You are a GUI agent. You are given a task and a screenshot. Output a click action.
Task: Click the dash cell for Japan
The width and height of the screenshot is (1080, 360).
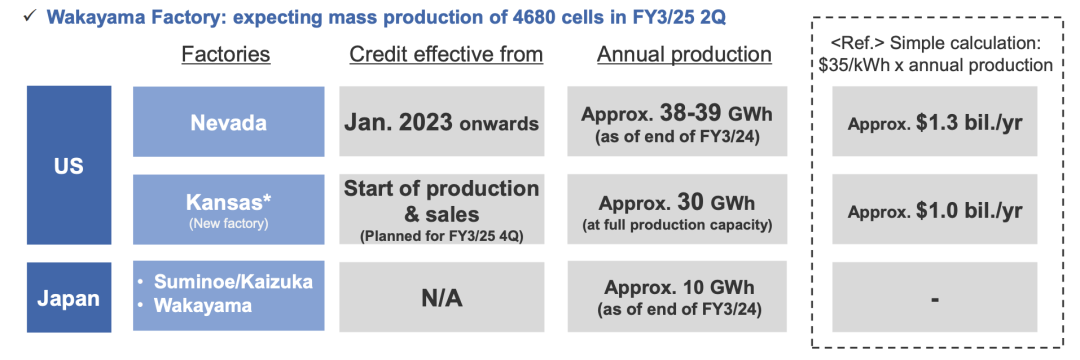(x=935, y=296)
